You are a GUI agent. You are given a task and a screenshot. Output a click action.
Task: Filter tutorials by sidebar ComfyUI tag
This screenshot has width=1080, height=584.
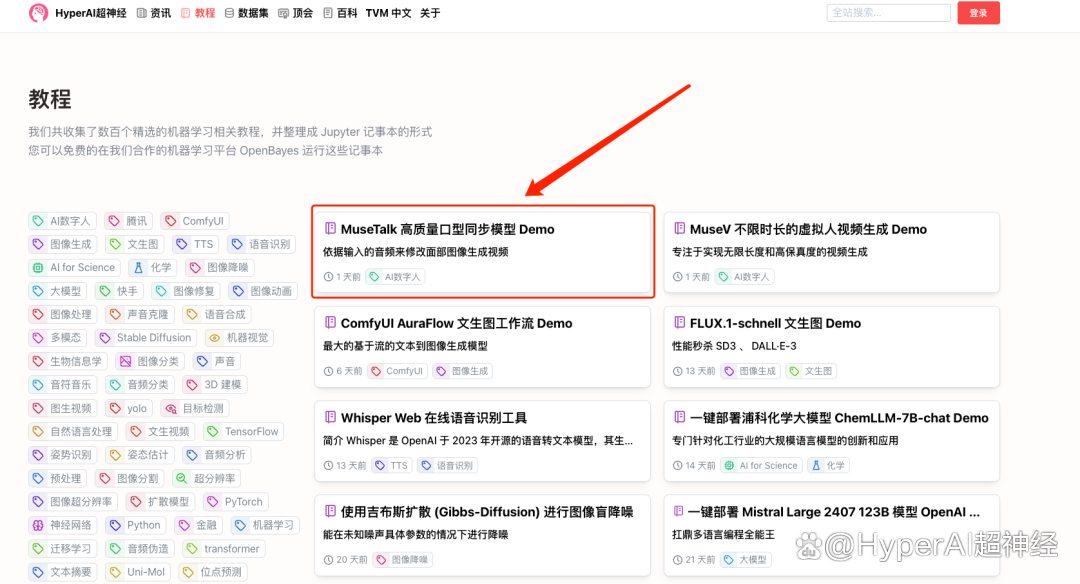[x=195, y=221]
